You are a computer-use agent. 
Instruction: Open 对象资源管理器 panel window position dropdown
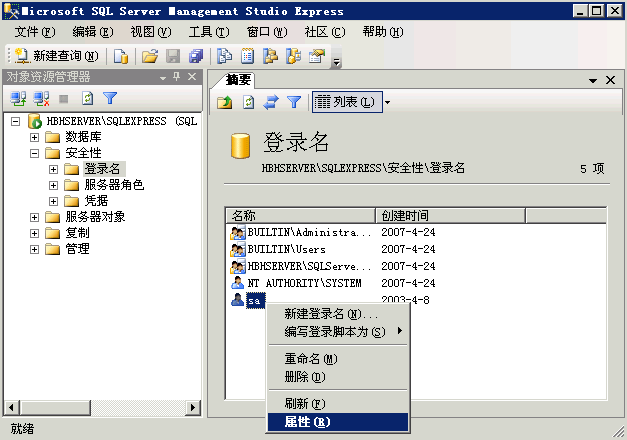163,78
